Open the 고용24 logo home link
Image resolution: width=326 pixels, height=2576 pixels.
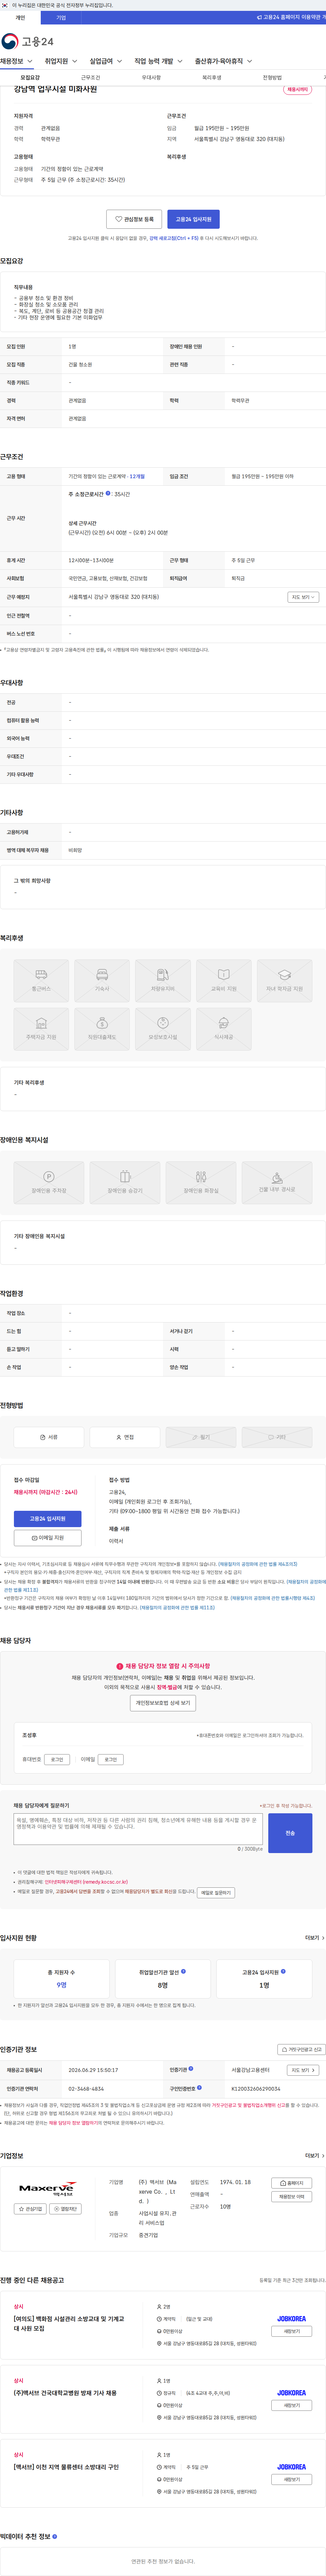(28, 41)
